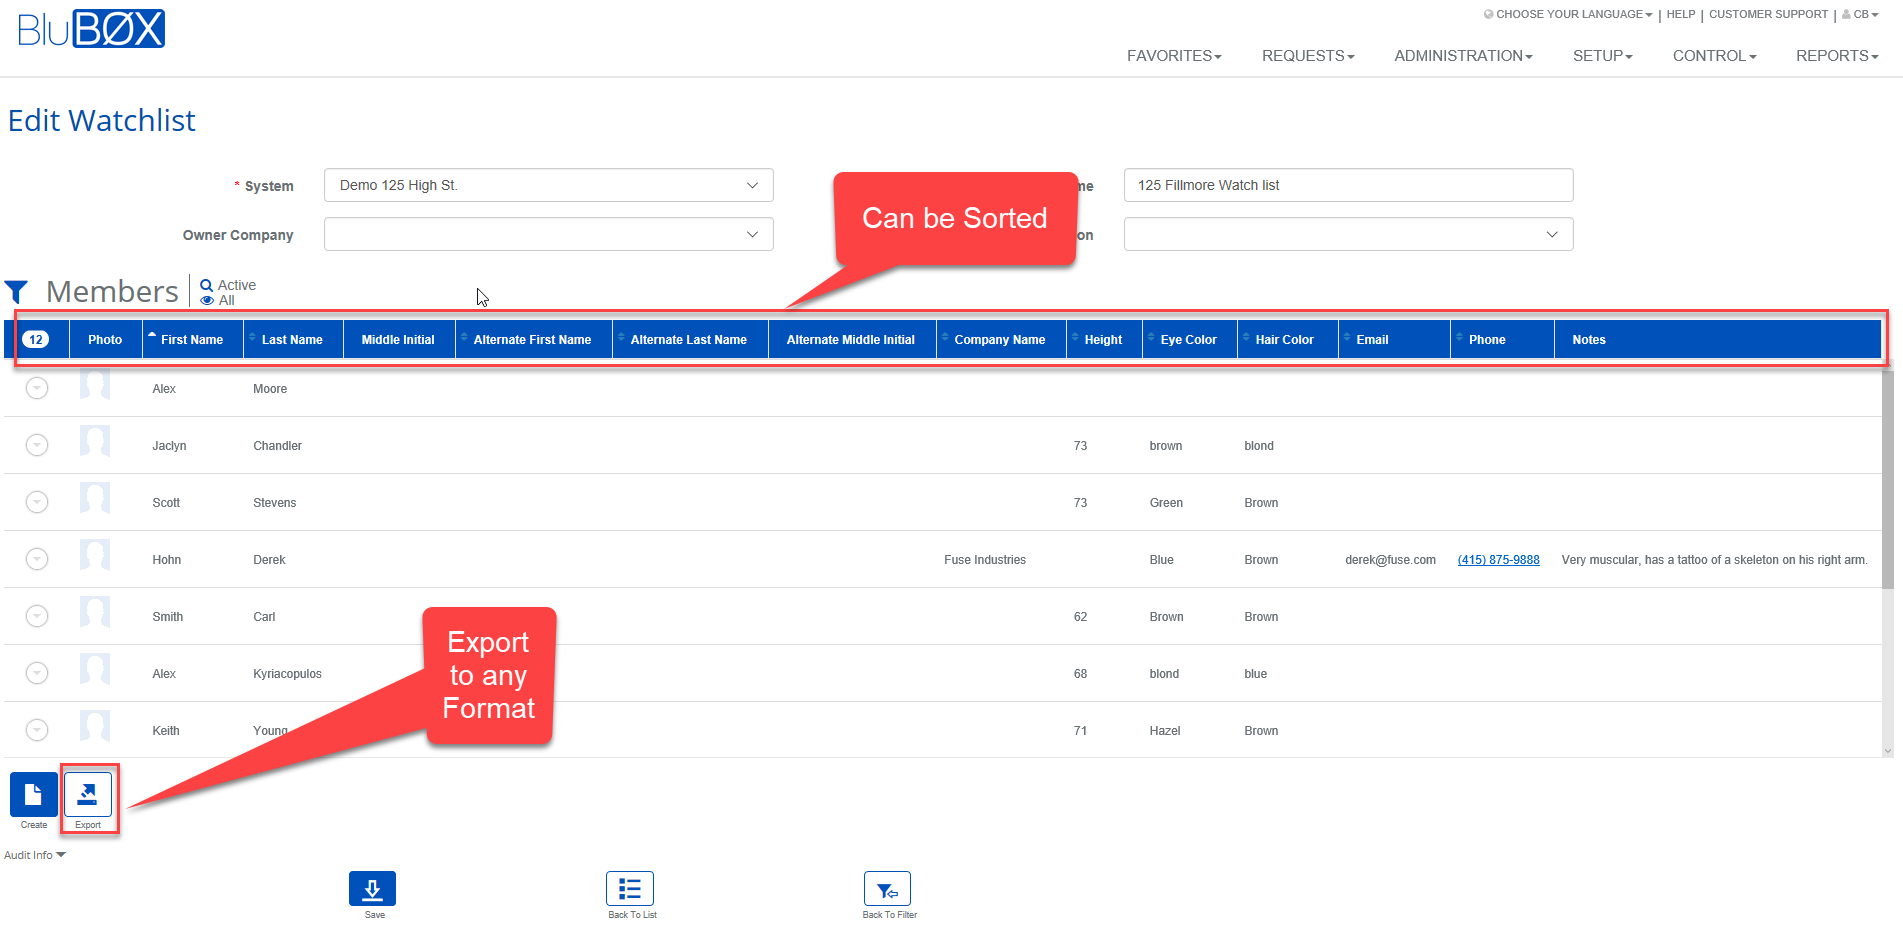Click the Back To Filter icon

tap(887, 888)
